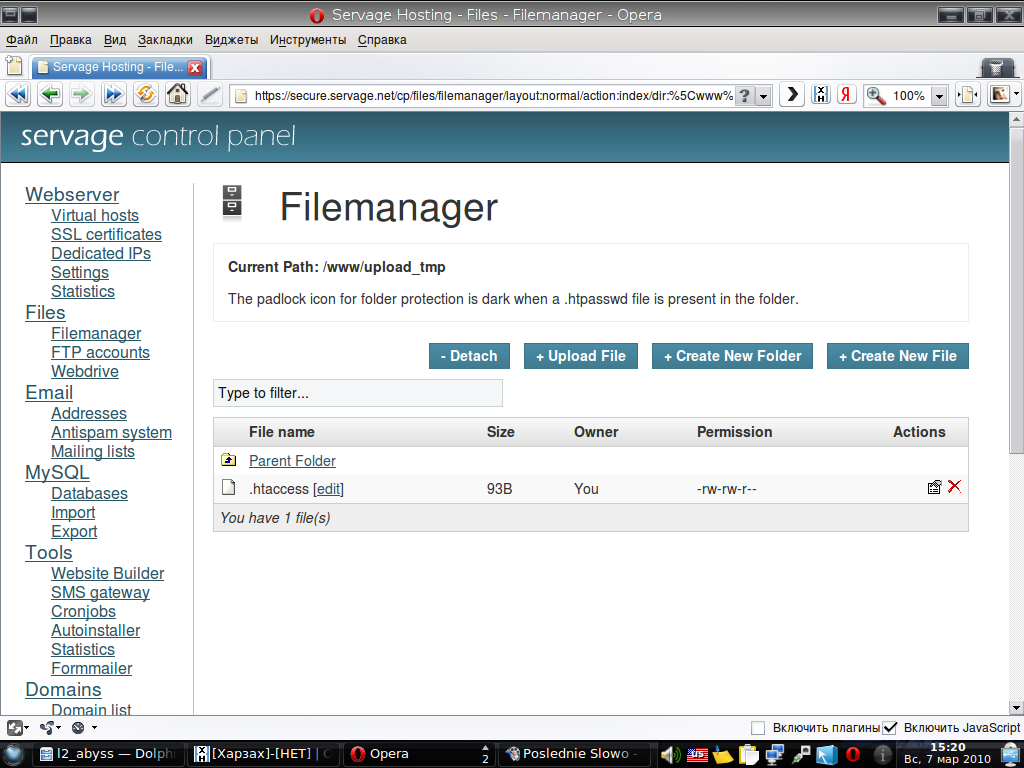Open the Вид menu
This screenshot has width=1024, height=768.
[x=115, y=40]
